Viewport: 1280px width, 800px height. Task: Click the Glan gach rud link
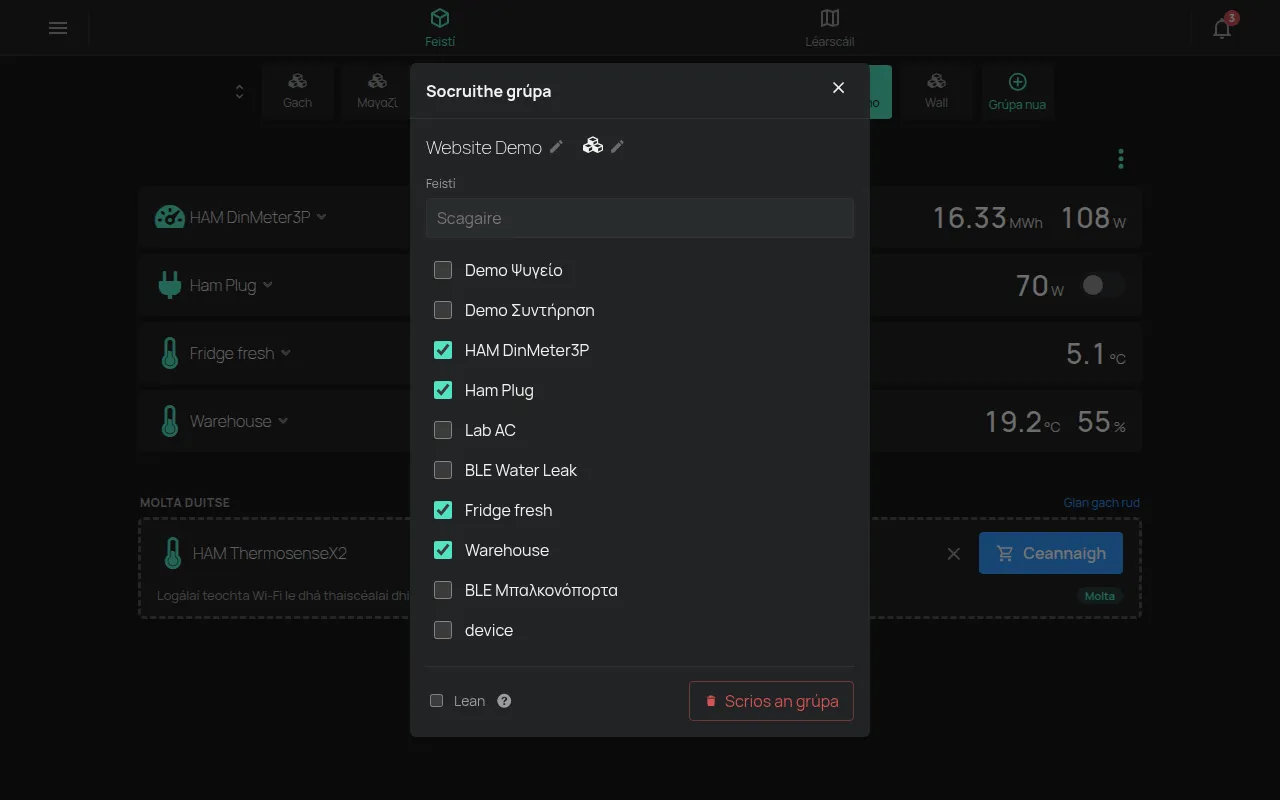coord(1101,503)
